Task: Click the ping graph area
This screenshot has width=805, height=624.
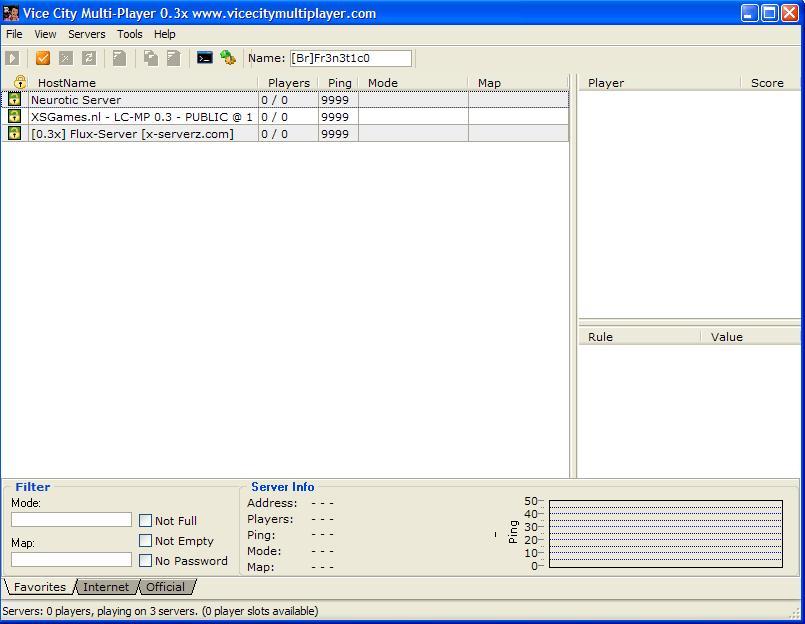Action: [666, 534]
